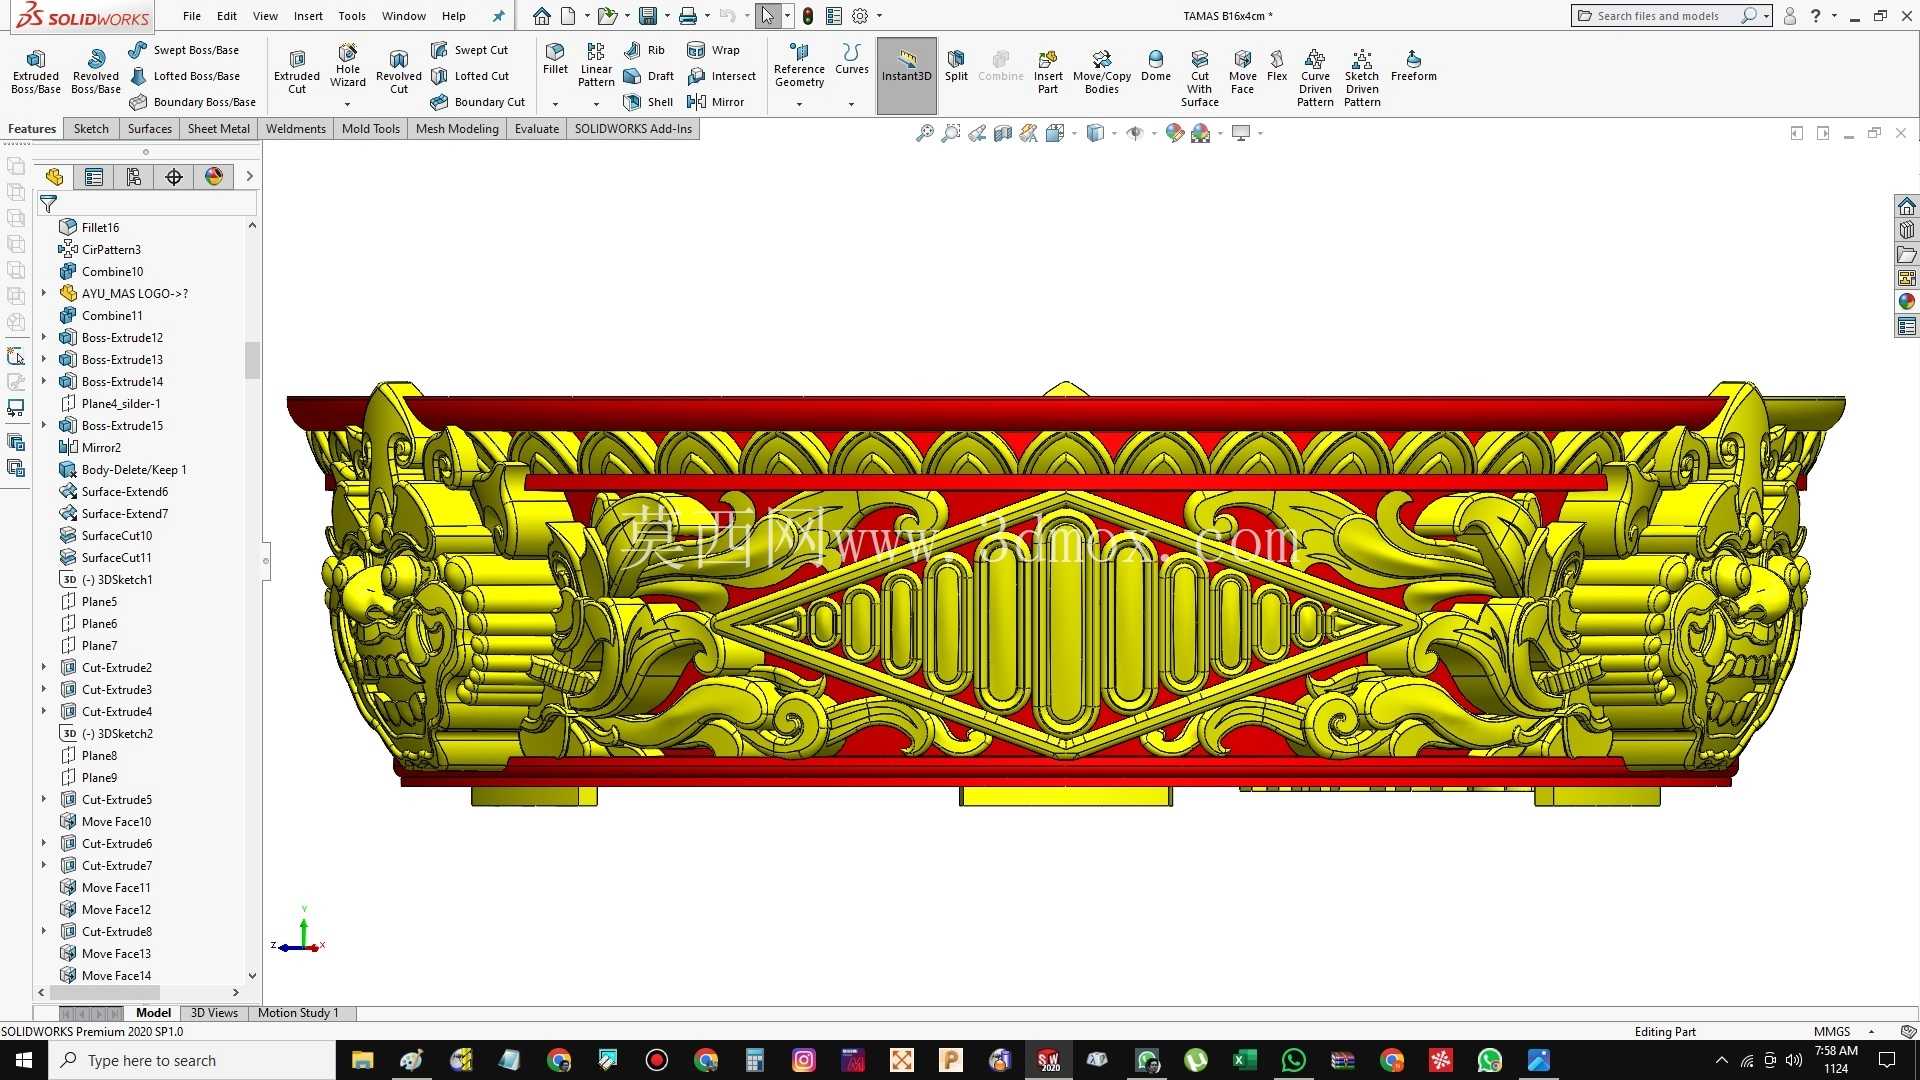Open the Evaluate tab

click(x=537, y=129)
